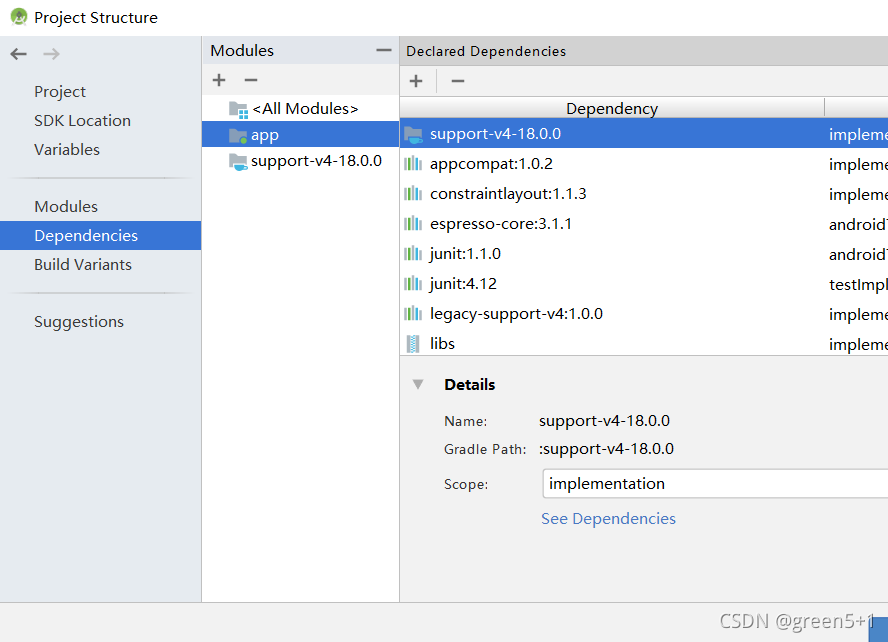Collapse the Details section triangle
This screenshot has height=642, width=888.
click(x=418, y=384)
